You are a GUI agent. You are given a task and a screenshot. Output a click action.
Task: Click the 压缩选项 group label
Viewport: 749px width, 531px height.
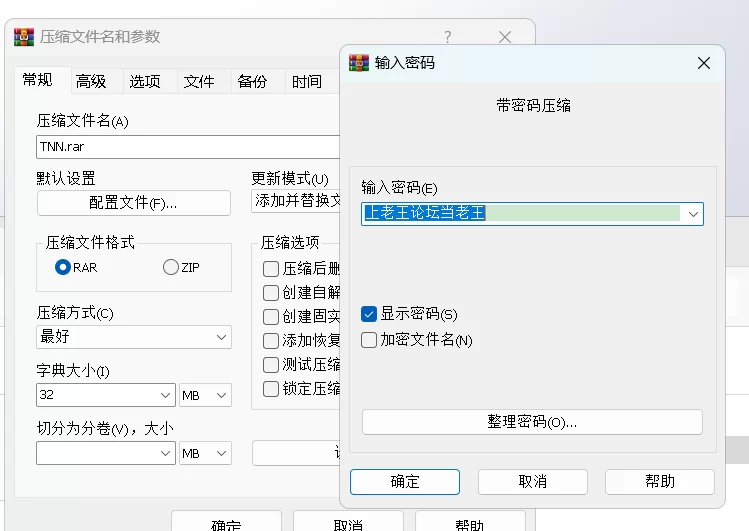[290, 243]
